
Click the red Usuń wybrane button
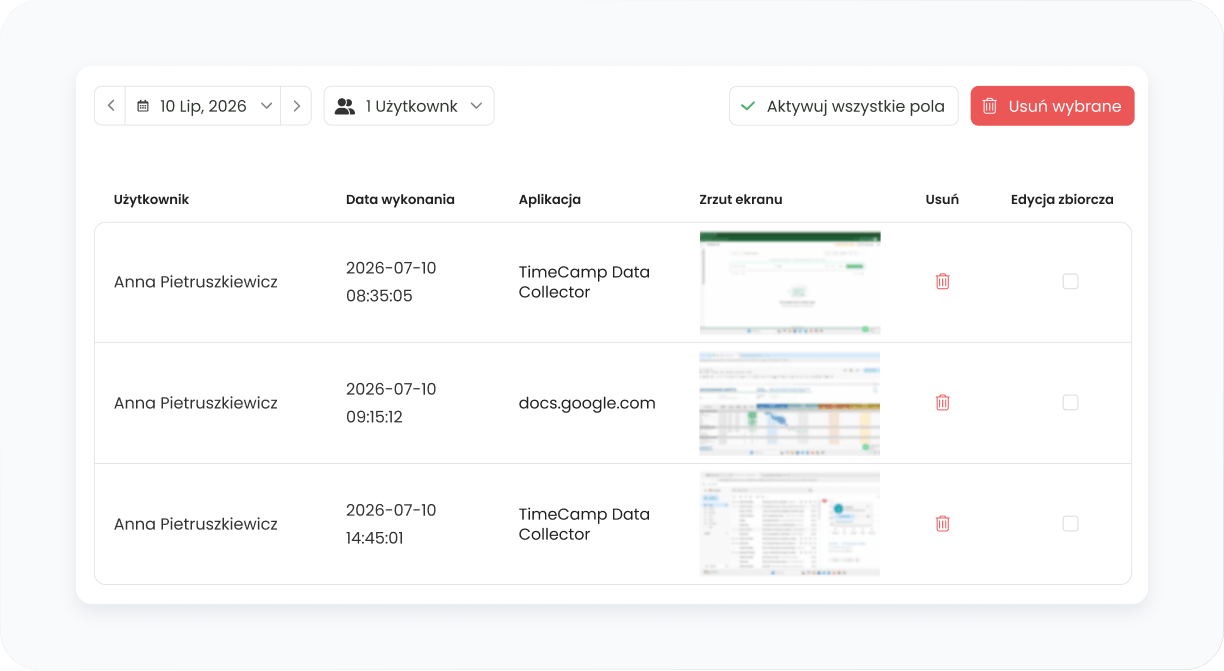pos(1052,106)
